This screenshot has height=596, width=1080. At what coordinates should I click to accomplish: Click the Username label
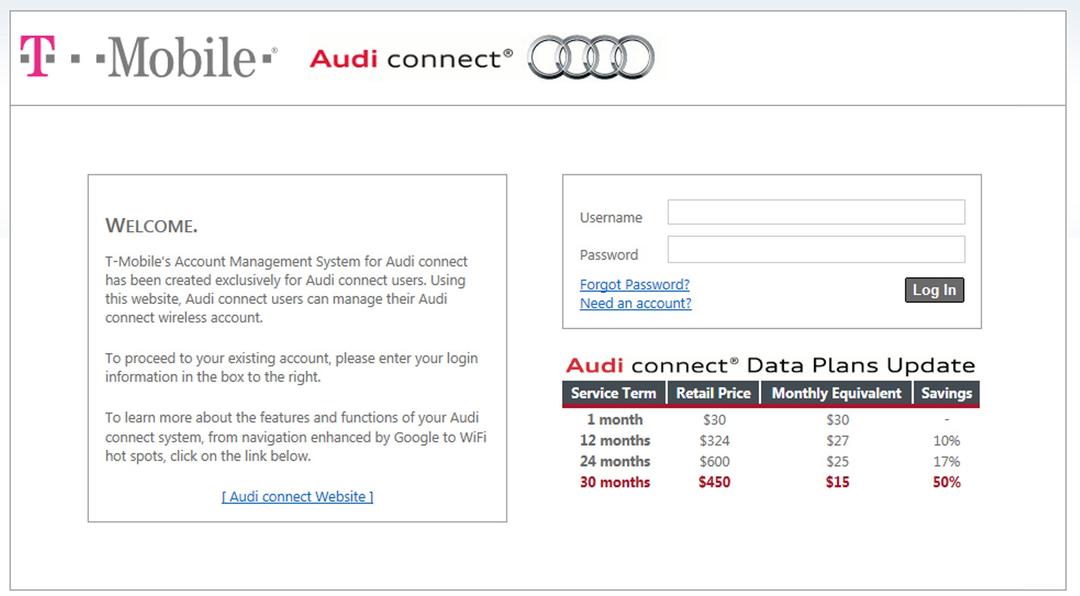[x=610, y=218]
